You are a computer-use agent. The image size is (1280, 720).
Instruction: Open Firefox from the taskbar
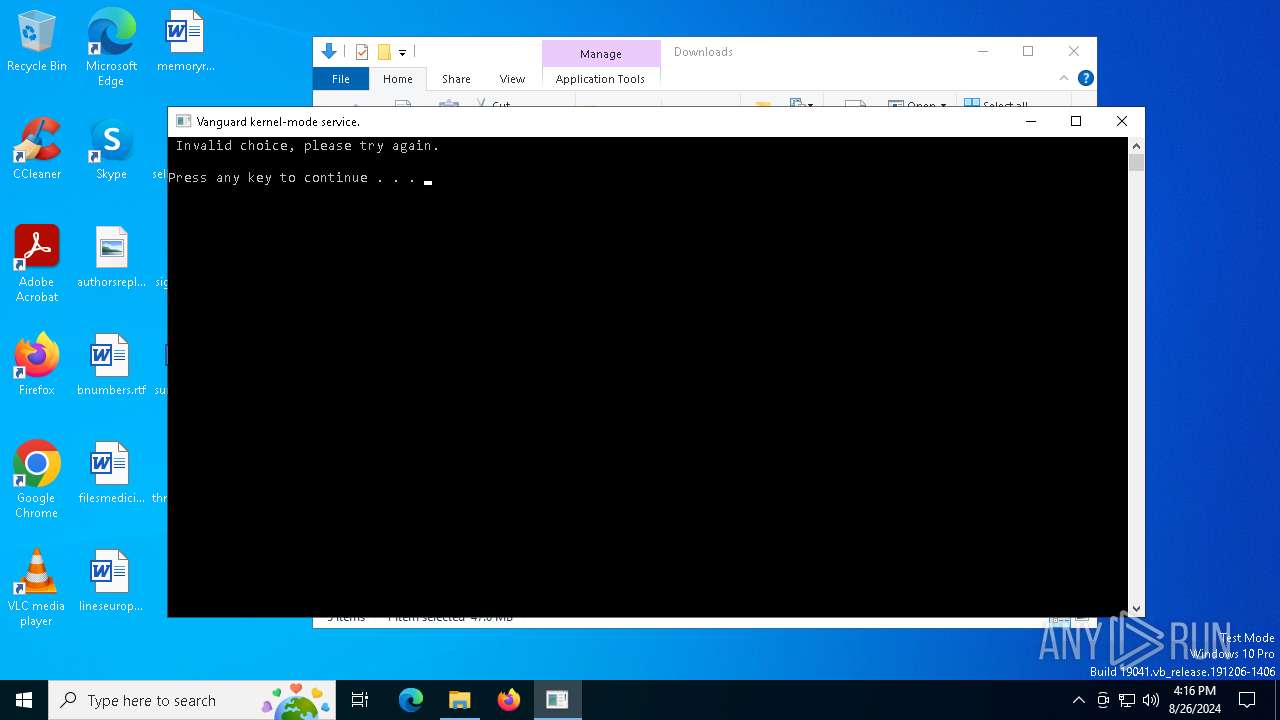point(508,700)
